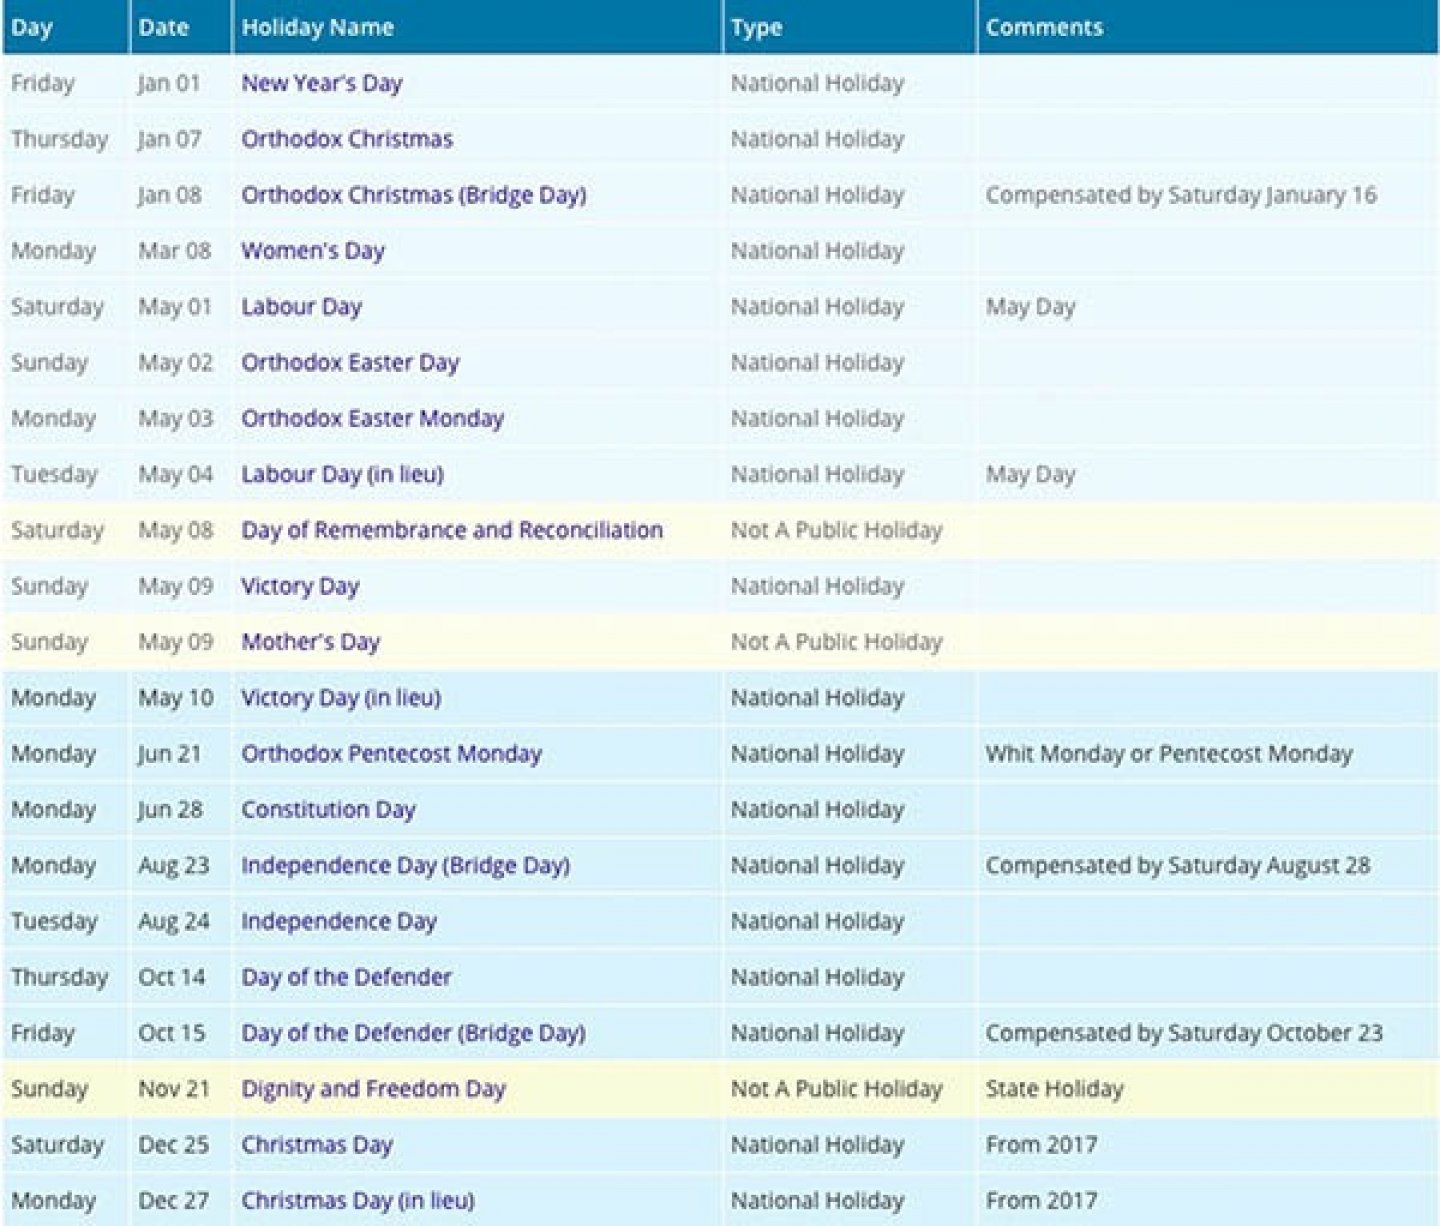Open the New Year's Day holiday link
The image size is (1440, 1226).
[321, 84]
